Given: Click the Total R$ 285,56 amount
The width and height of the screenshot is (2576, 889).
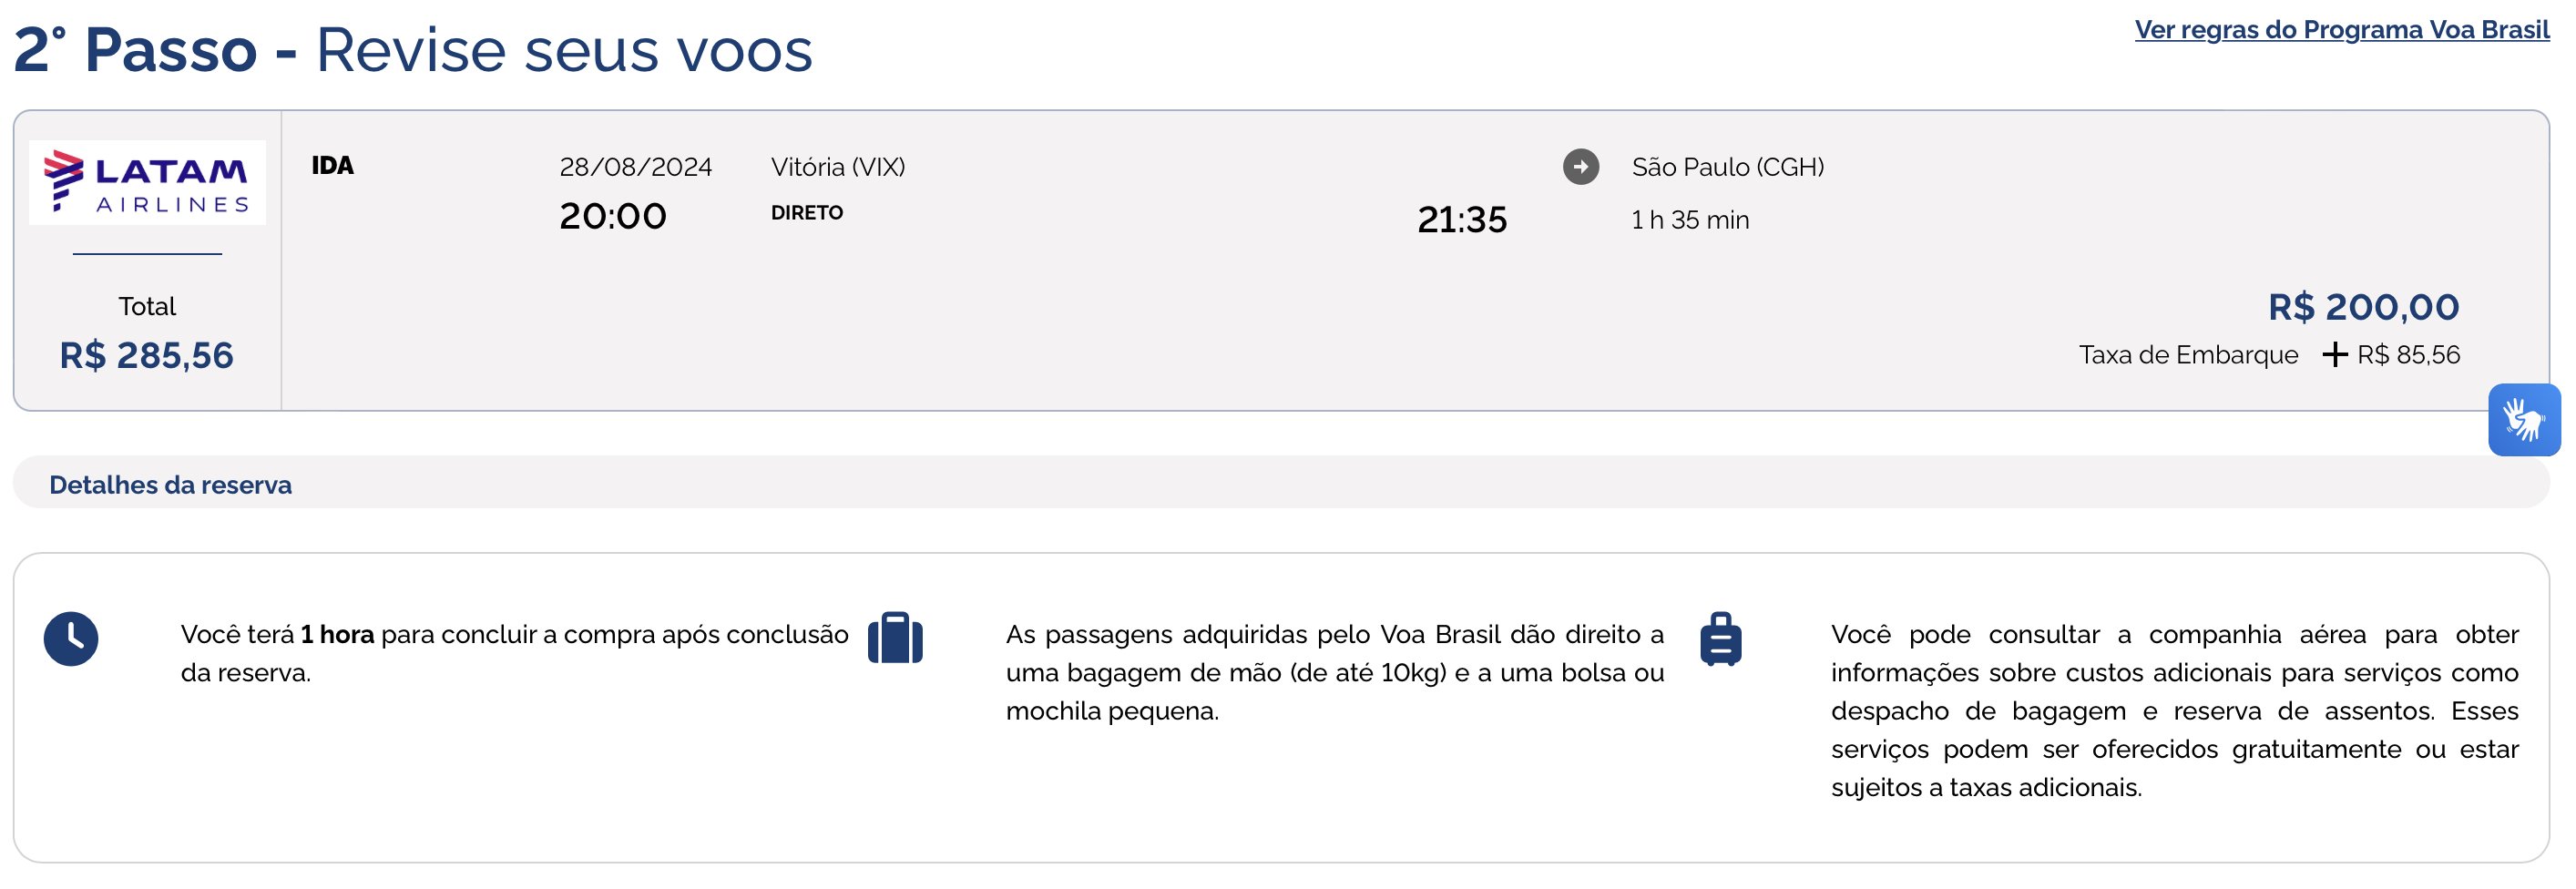Looking at the screenshot, I should point(146,355).
